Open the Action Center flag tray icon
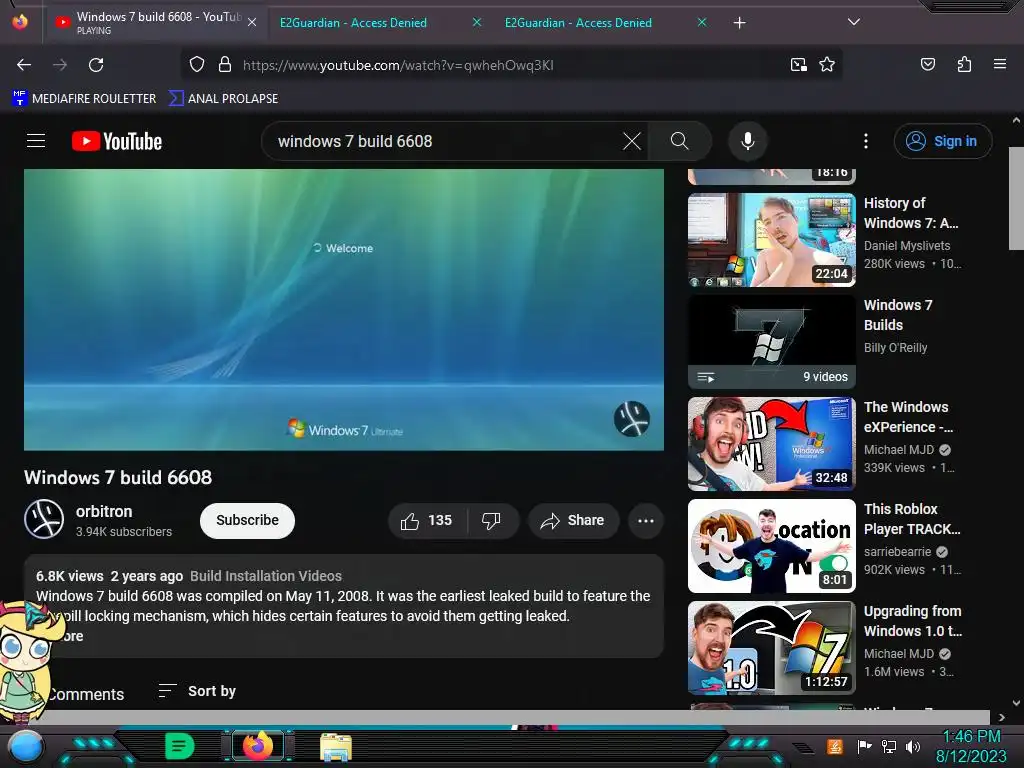 pyautogui.click(x=864, y=746)
